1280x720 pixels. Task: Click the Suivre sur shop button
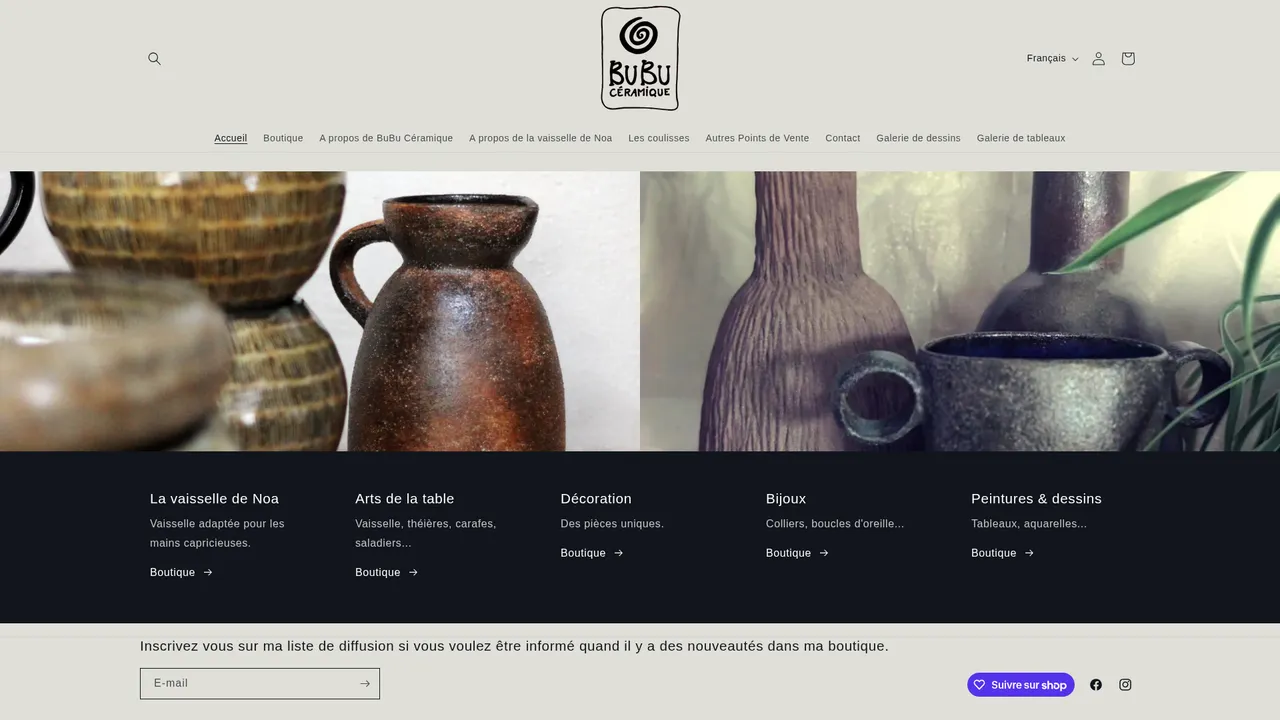pos(1020,685)
